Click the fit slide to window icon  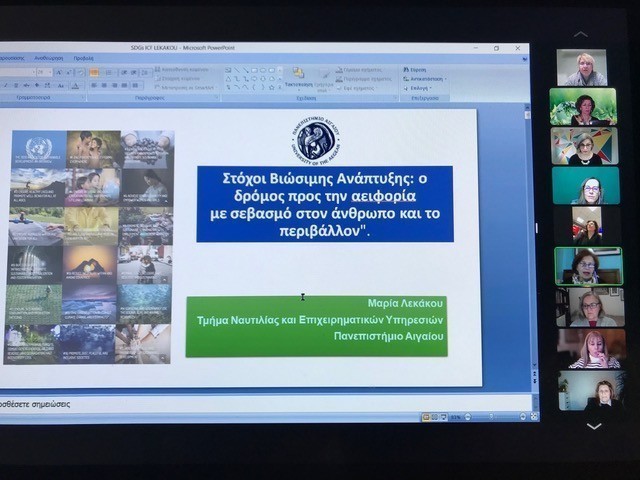532,416
